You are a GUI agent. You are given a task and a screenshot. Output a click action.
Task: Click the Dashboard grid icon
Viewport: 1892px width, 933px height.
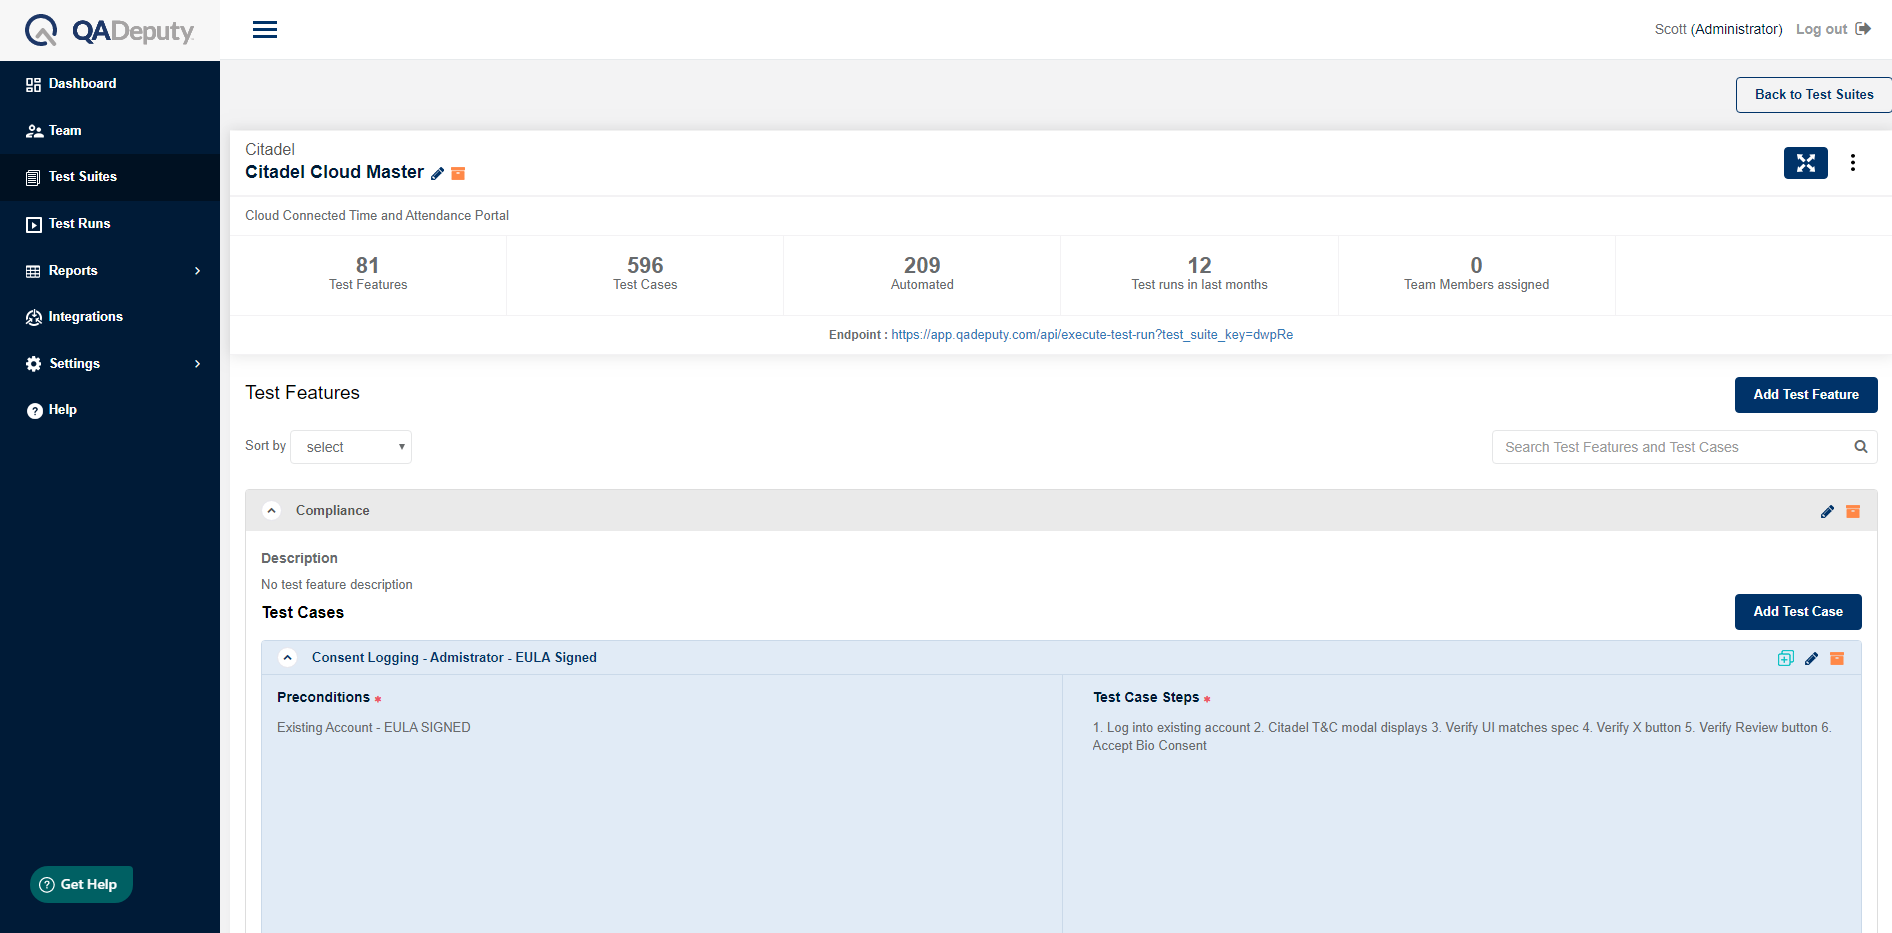click(34, 84)
